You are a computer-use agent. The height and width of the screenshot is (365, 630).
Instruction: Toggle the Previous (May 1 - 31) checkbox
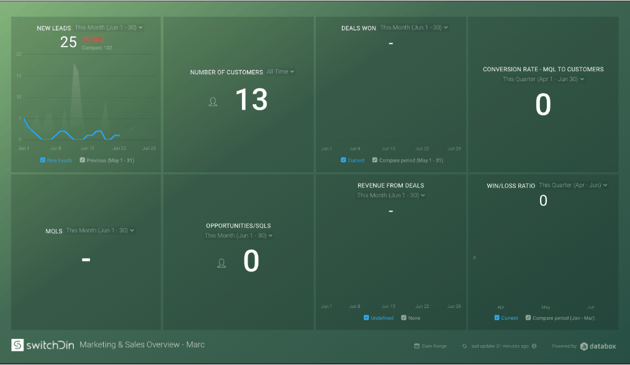coord(82,160)
